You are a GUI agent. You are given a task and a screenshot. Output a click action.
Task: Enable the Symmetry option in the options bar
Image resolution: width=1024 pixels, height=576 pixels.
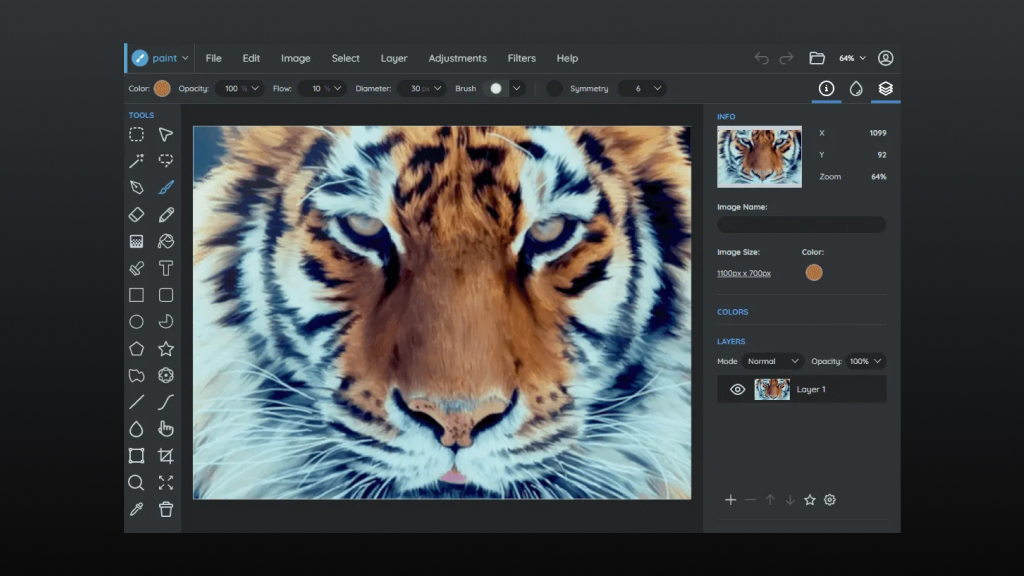(x=554, y=88)
